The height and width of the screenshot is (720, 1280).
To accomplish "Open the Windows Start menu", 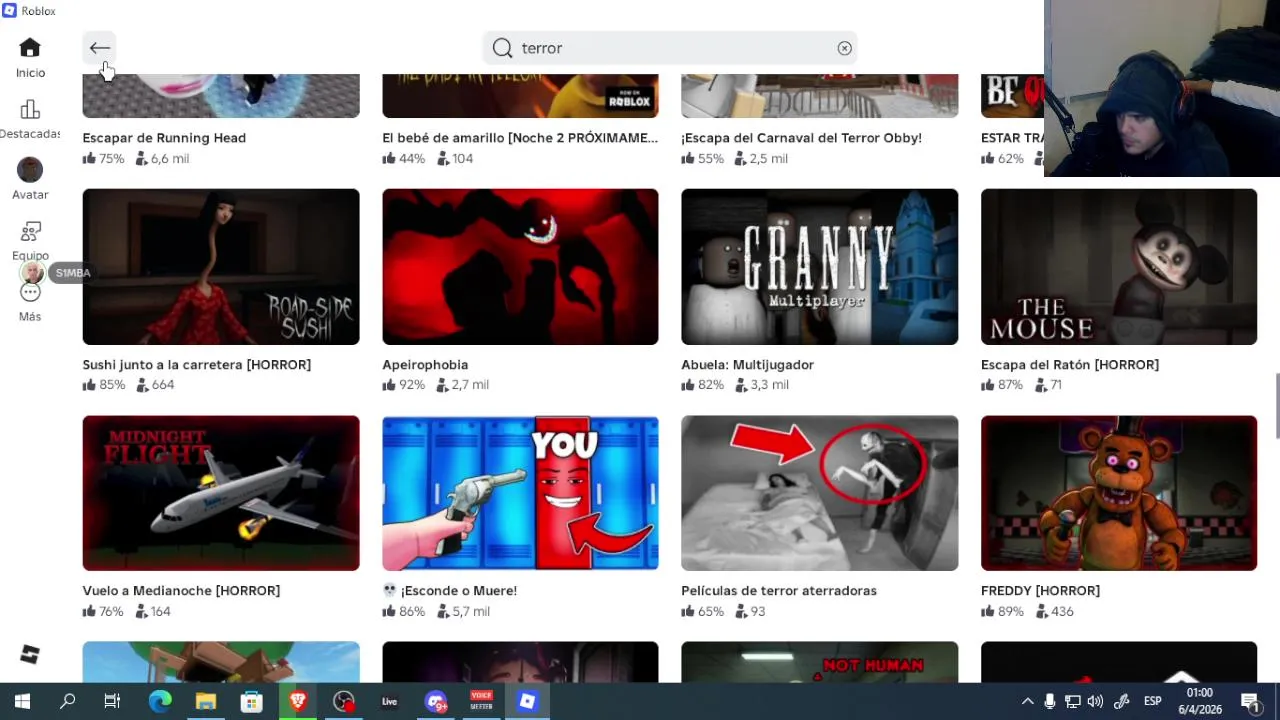I will point(22,702).
